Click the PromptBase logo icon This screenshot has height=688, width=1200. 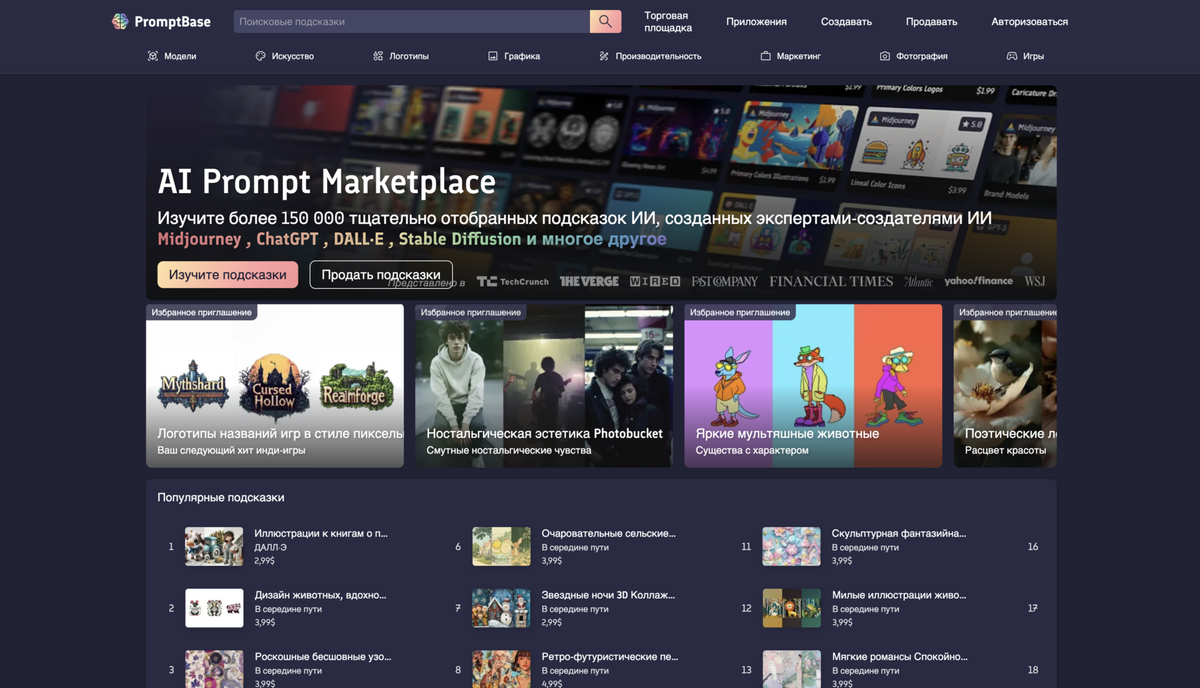[120, 21]
